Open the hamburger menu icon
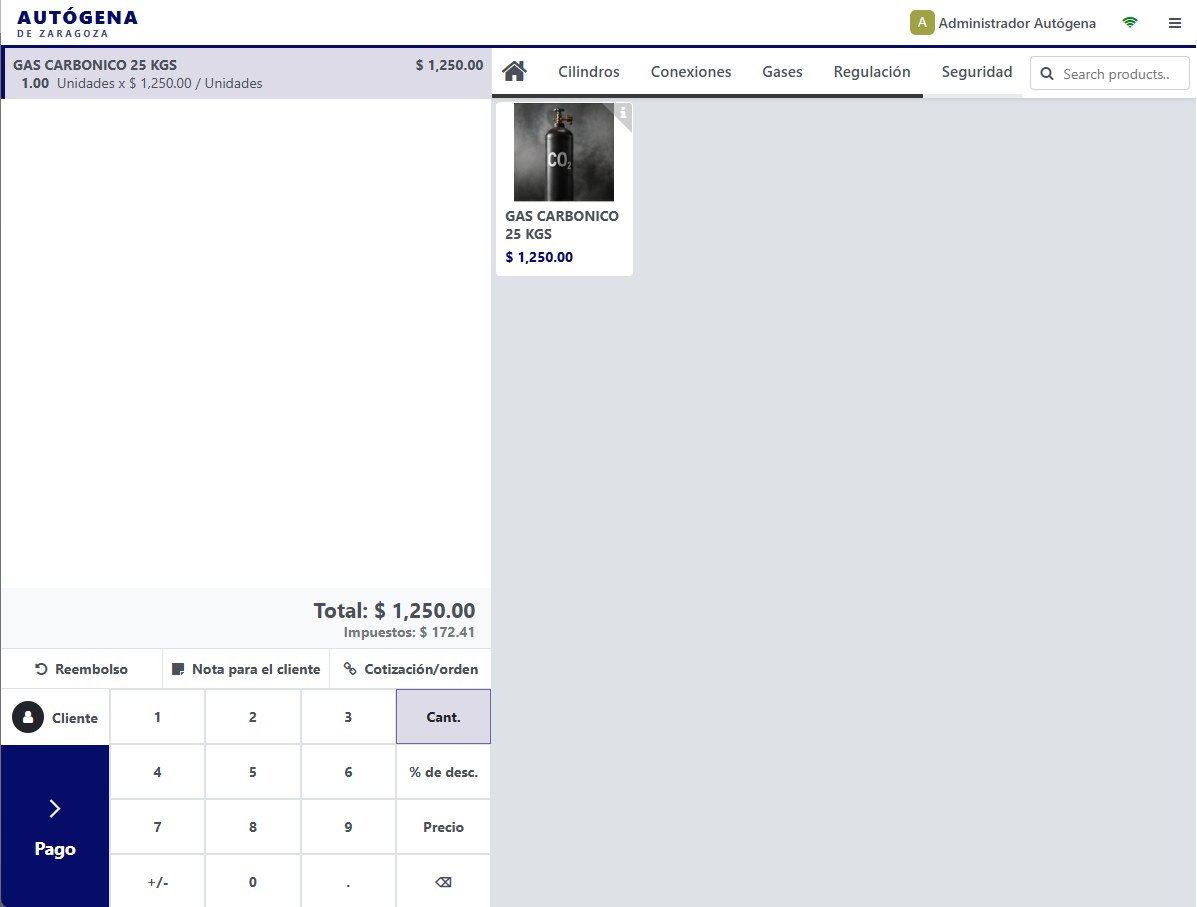This screenshot has height=907, width=1197. (x=1175, y=23)
